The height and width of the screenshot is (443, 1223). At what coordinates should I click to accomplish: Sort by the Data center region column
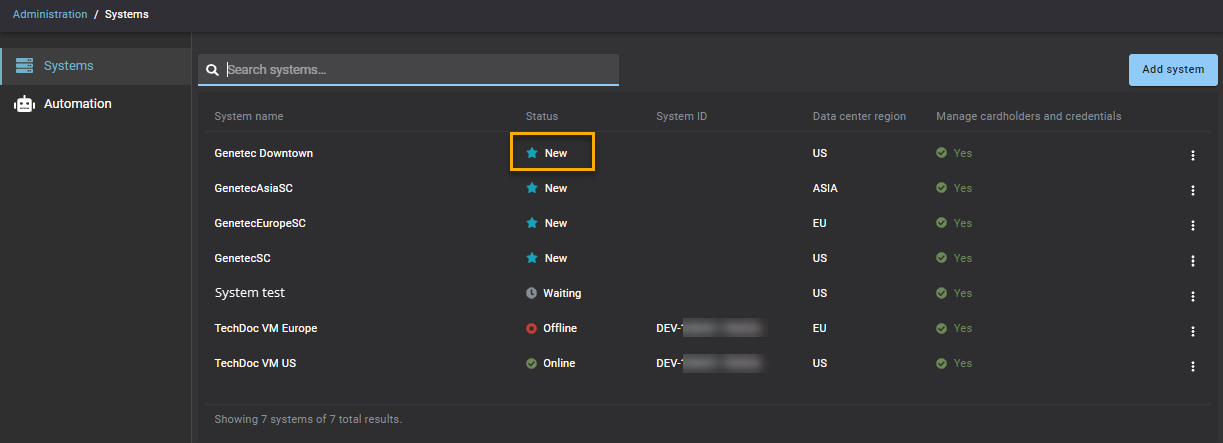point(859,116)
